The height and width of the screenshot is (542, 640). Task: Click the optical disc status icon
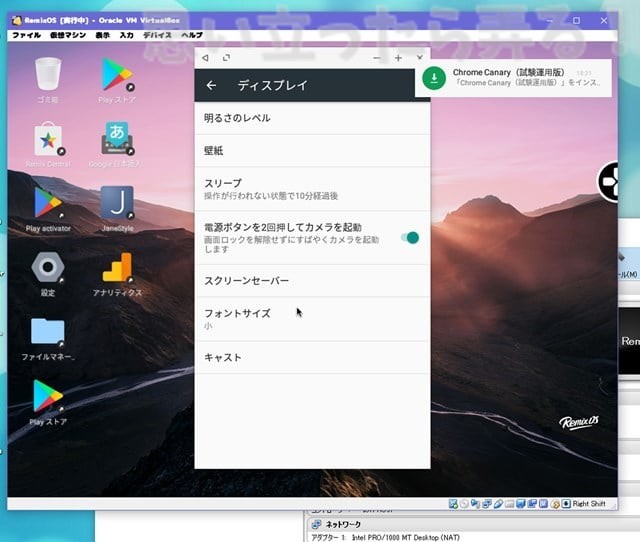[x=464, y=504]
